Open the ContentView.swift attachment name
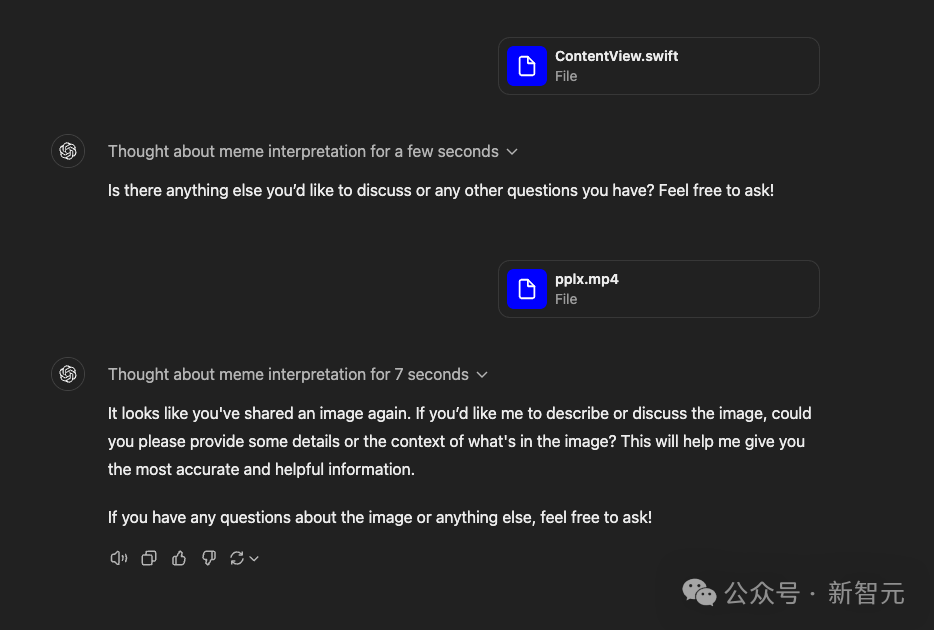 coord(616,57)
